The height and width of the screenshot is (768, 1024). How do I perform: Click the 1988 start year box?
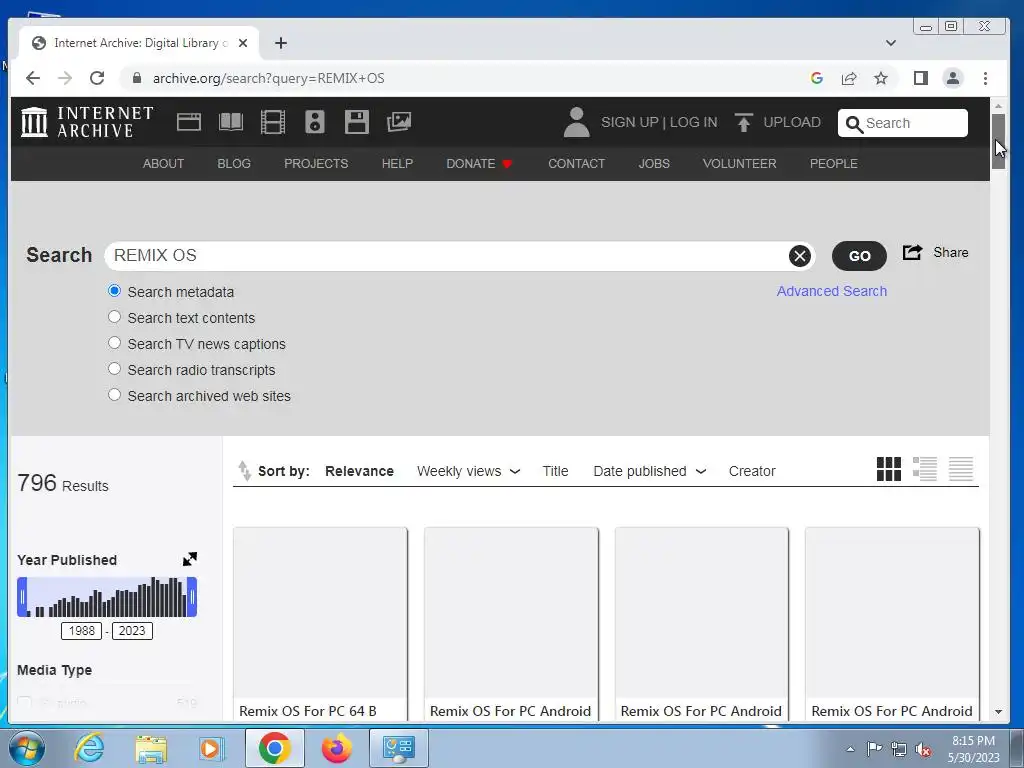pyautogui.click(x=82, y=631)
